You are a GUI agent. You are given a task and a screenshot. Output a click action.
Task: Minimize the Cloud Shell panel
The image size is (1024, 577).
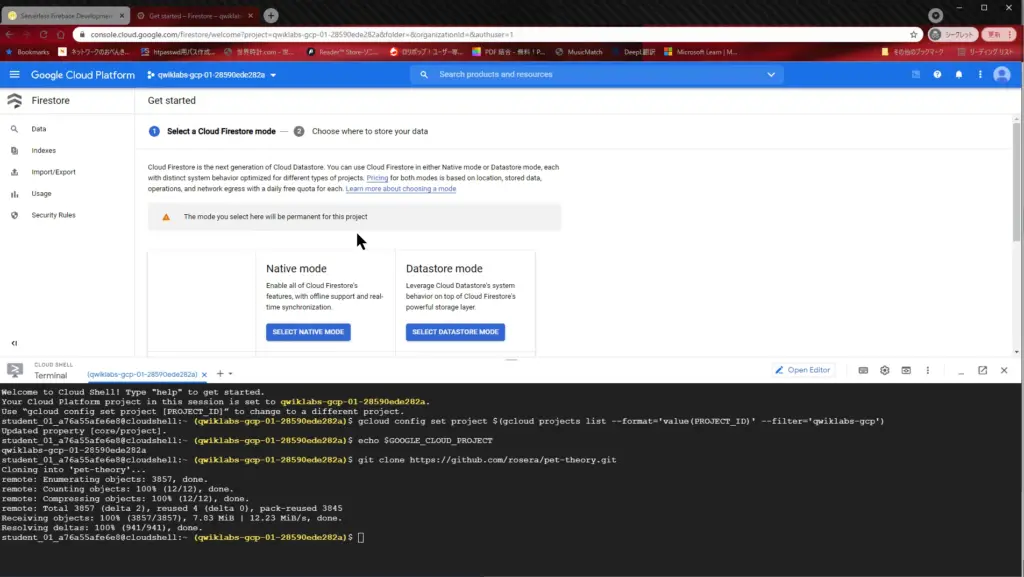[x=961, y=371]
